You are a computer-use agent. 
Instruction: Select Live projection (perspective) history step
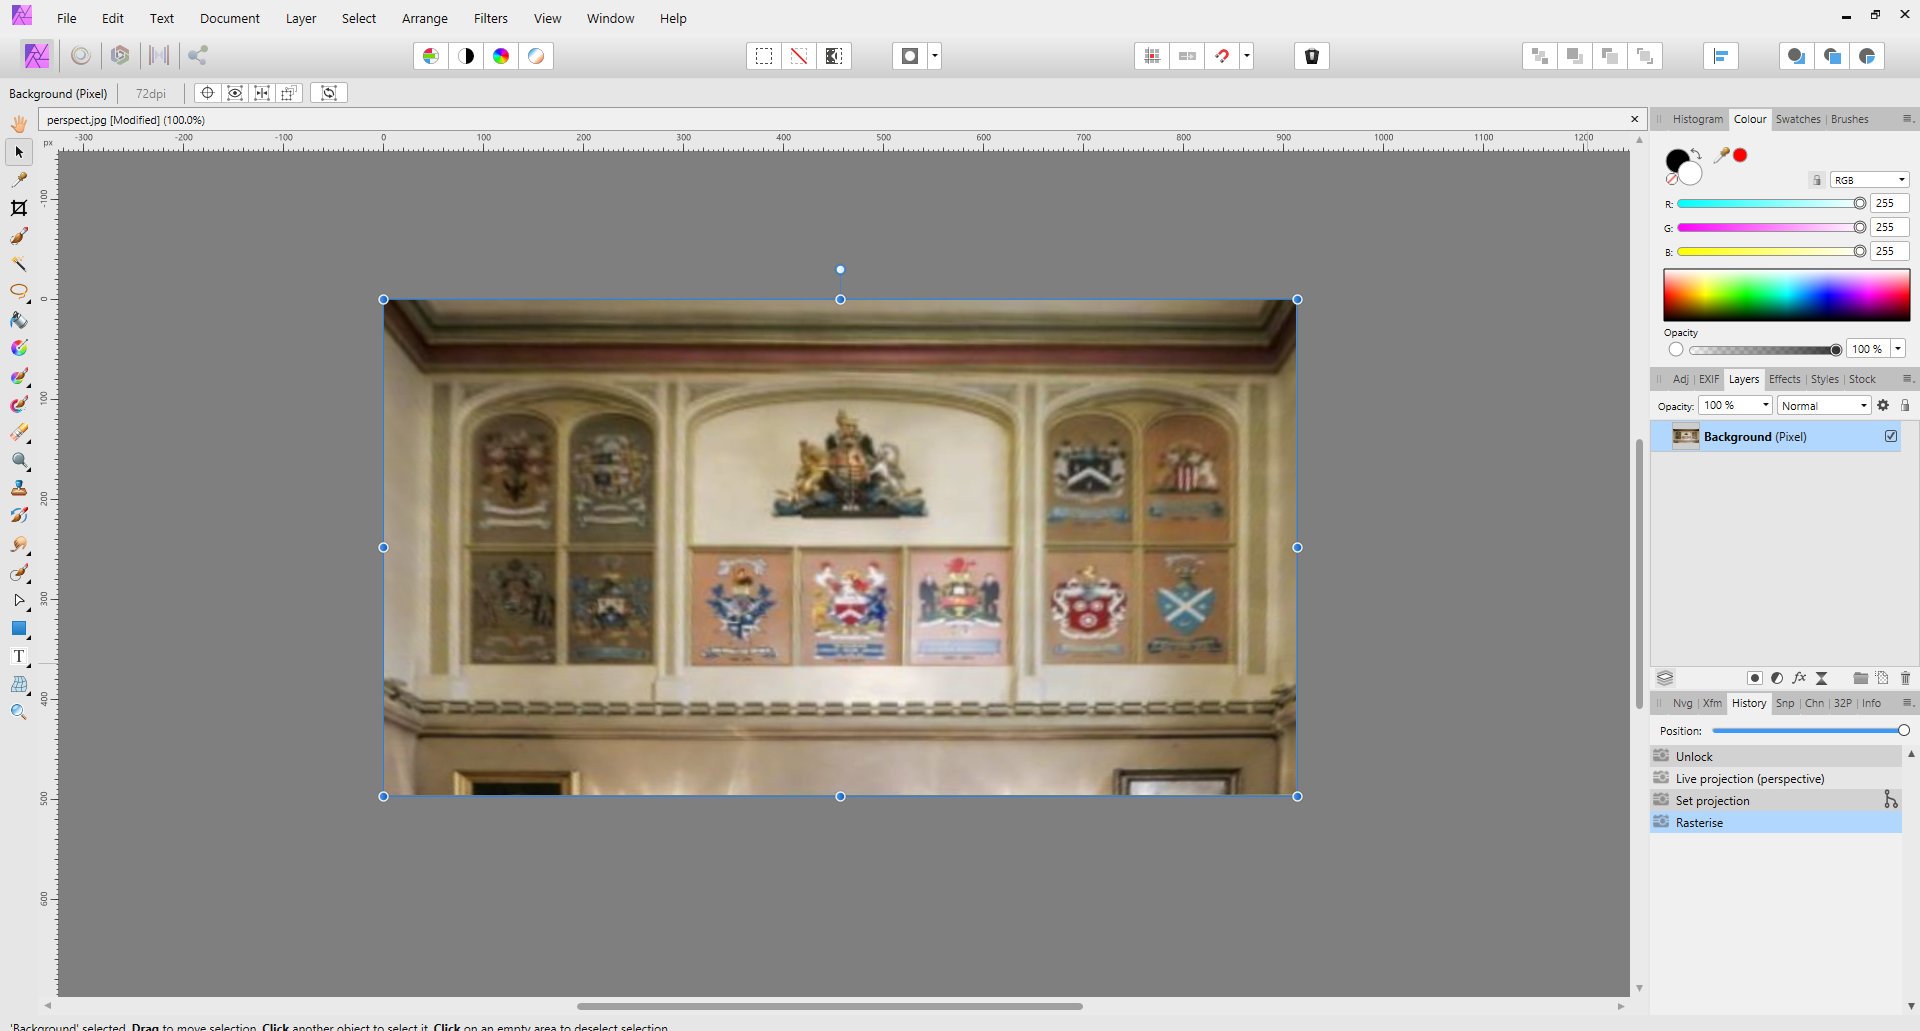(x=1776, y=778)
